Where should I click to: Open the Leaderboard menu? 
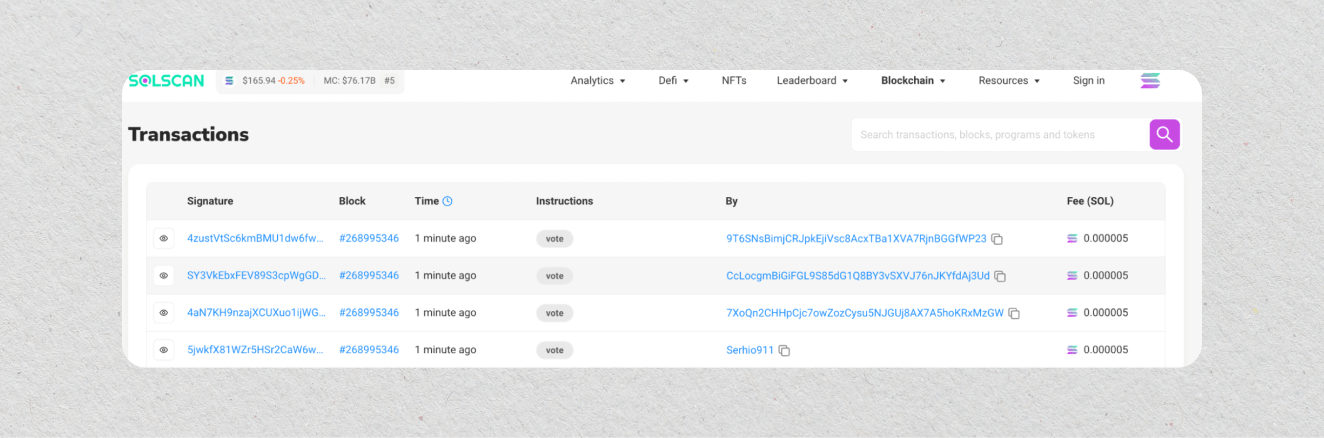[x=812, y=81]
